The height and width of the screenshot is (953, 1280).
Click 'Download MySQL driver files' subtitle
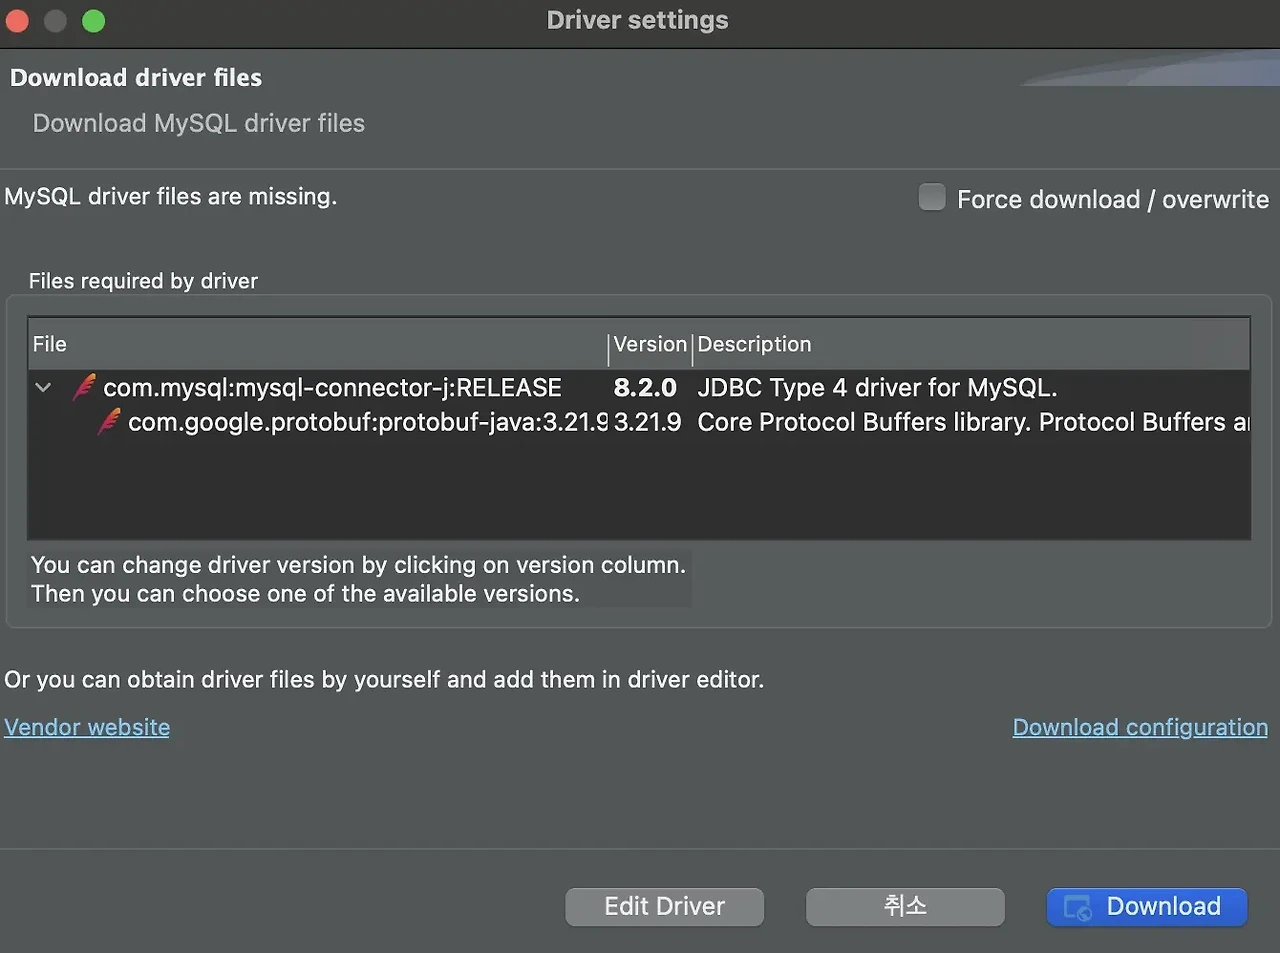pos(199,123)
